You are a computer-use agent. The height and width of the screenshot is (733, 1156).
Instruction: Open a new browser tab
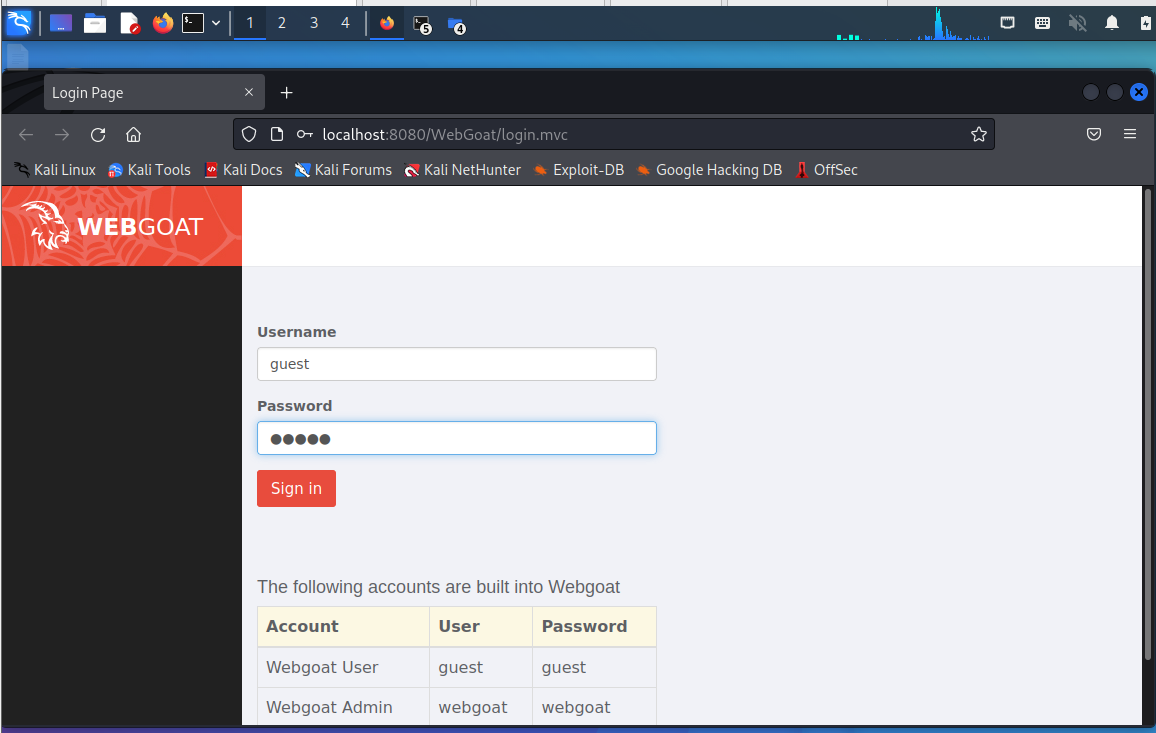(x=287, y=92)
